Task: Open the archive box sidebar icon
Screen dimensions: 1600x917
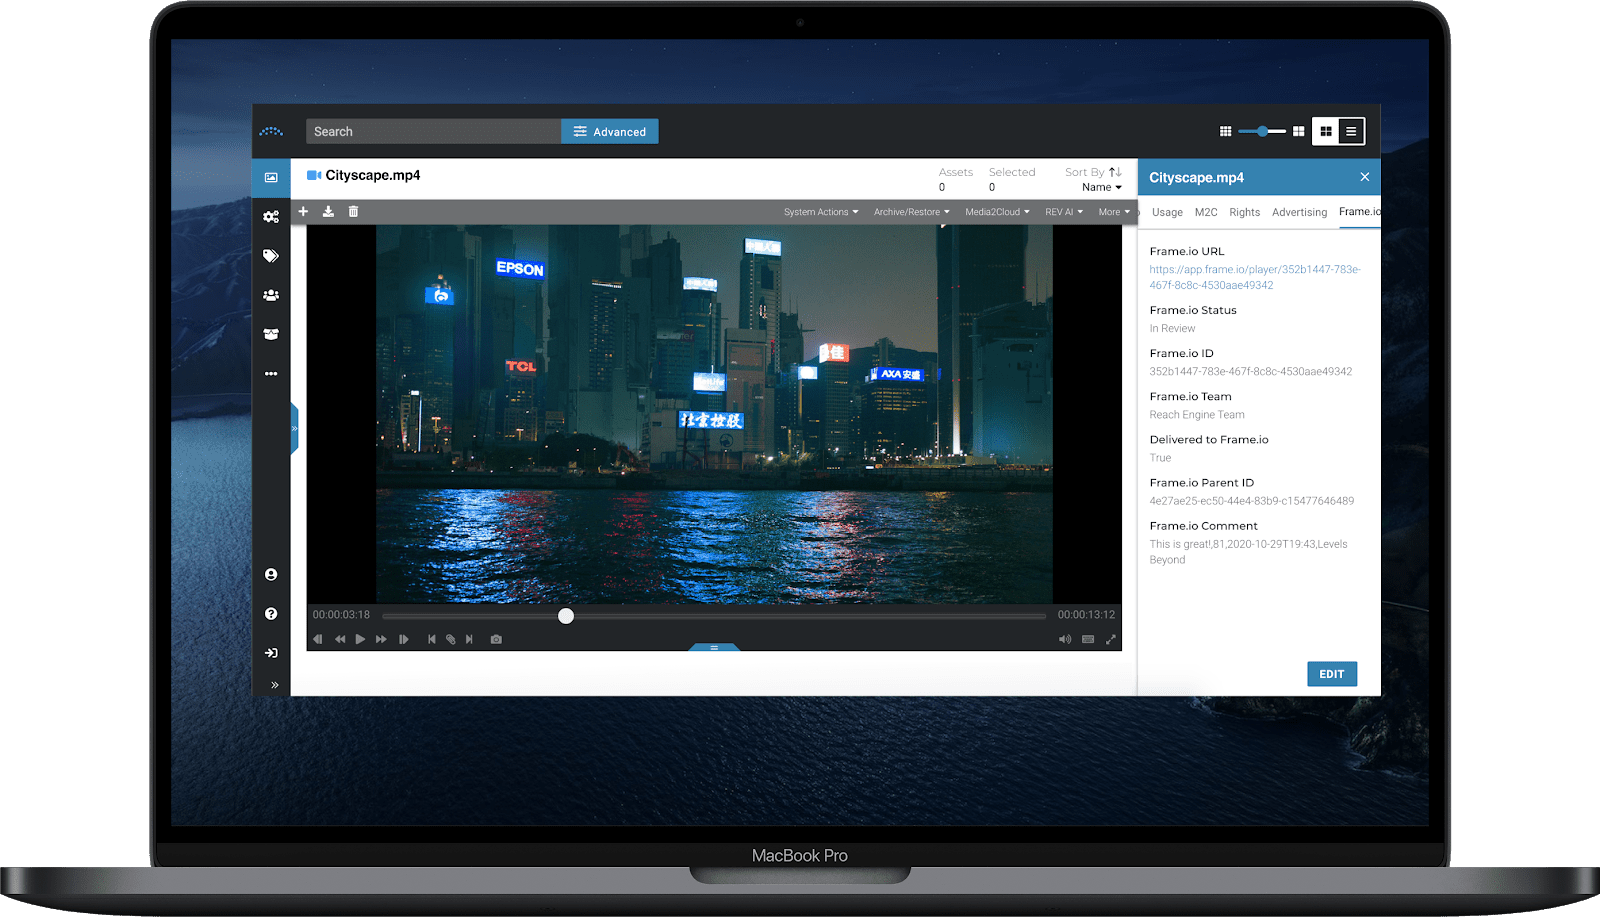Action: click(271, 334)
